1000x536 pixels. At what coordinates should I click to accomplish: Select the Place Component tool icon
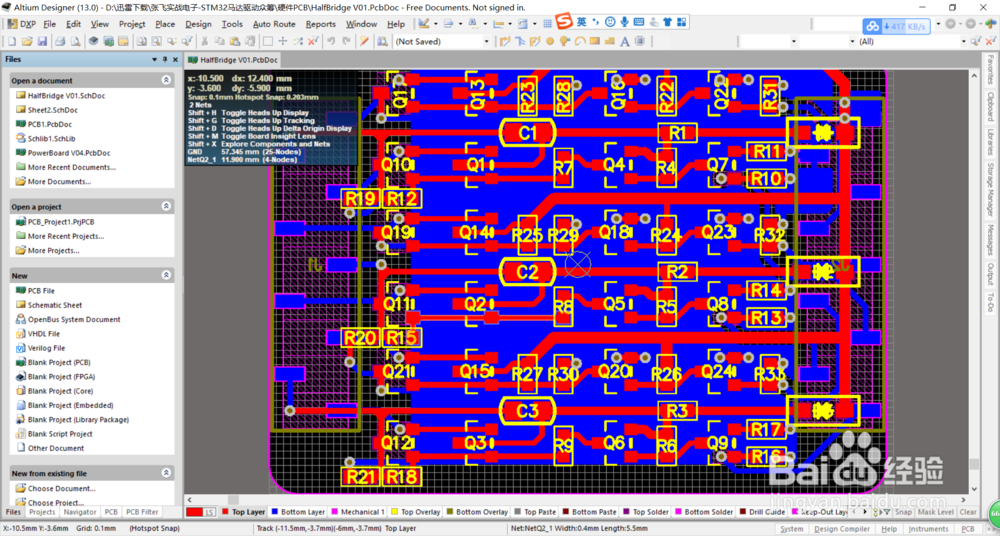(639, 41)
